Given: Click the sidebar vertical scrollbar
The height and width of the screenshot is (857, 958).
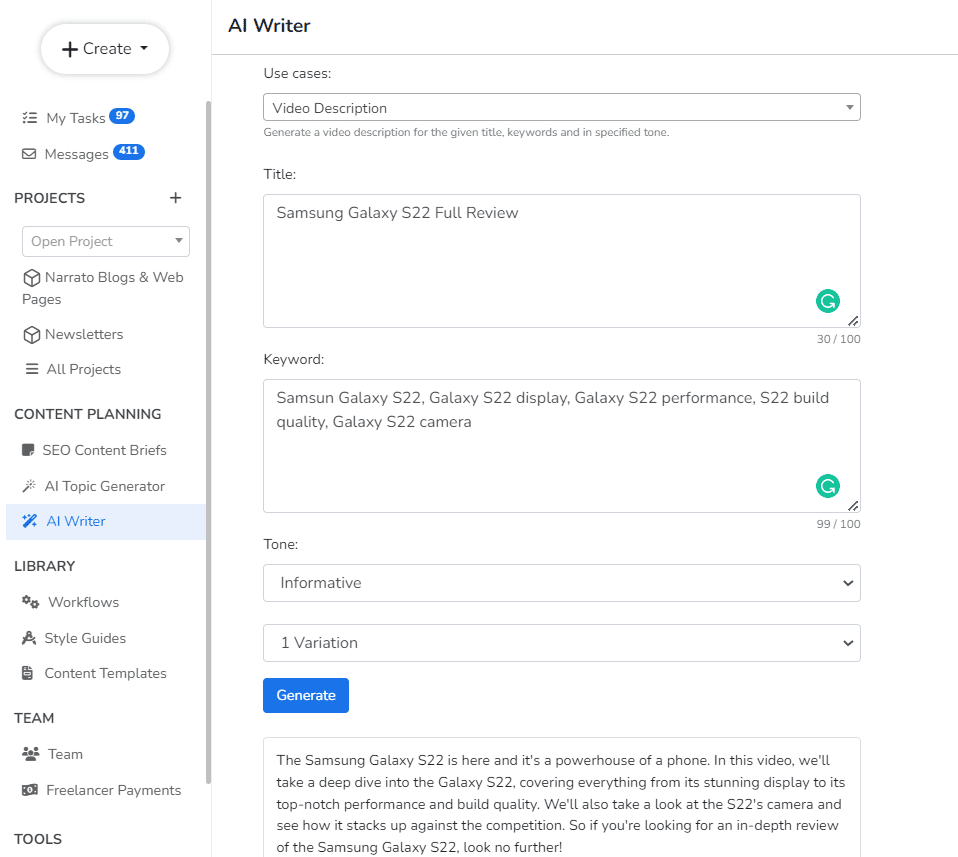Looking at the screenshot, I should point(208,442).
